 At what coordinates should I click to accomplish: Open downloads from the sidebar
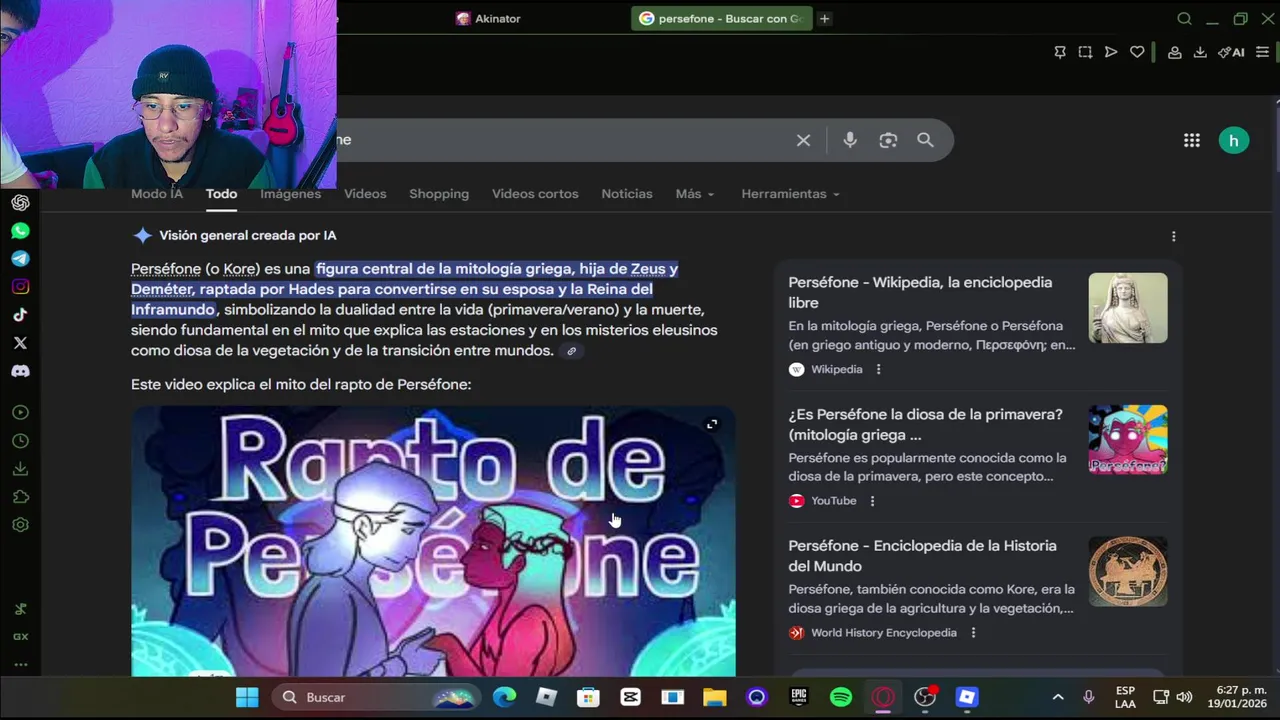point(20,469)
